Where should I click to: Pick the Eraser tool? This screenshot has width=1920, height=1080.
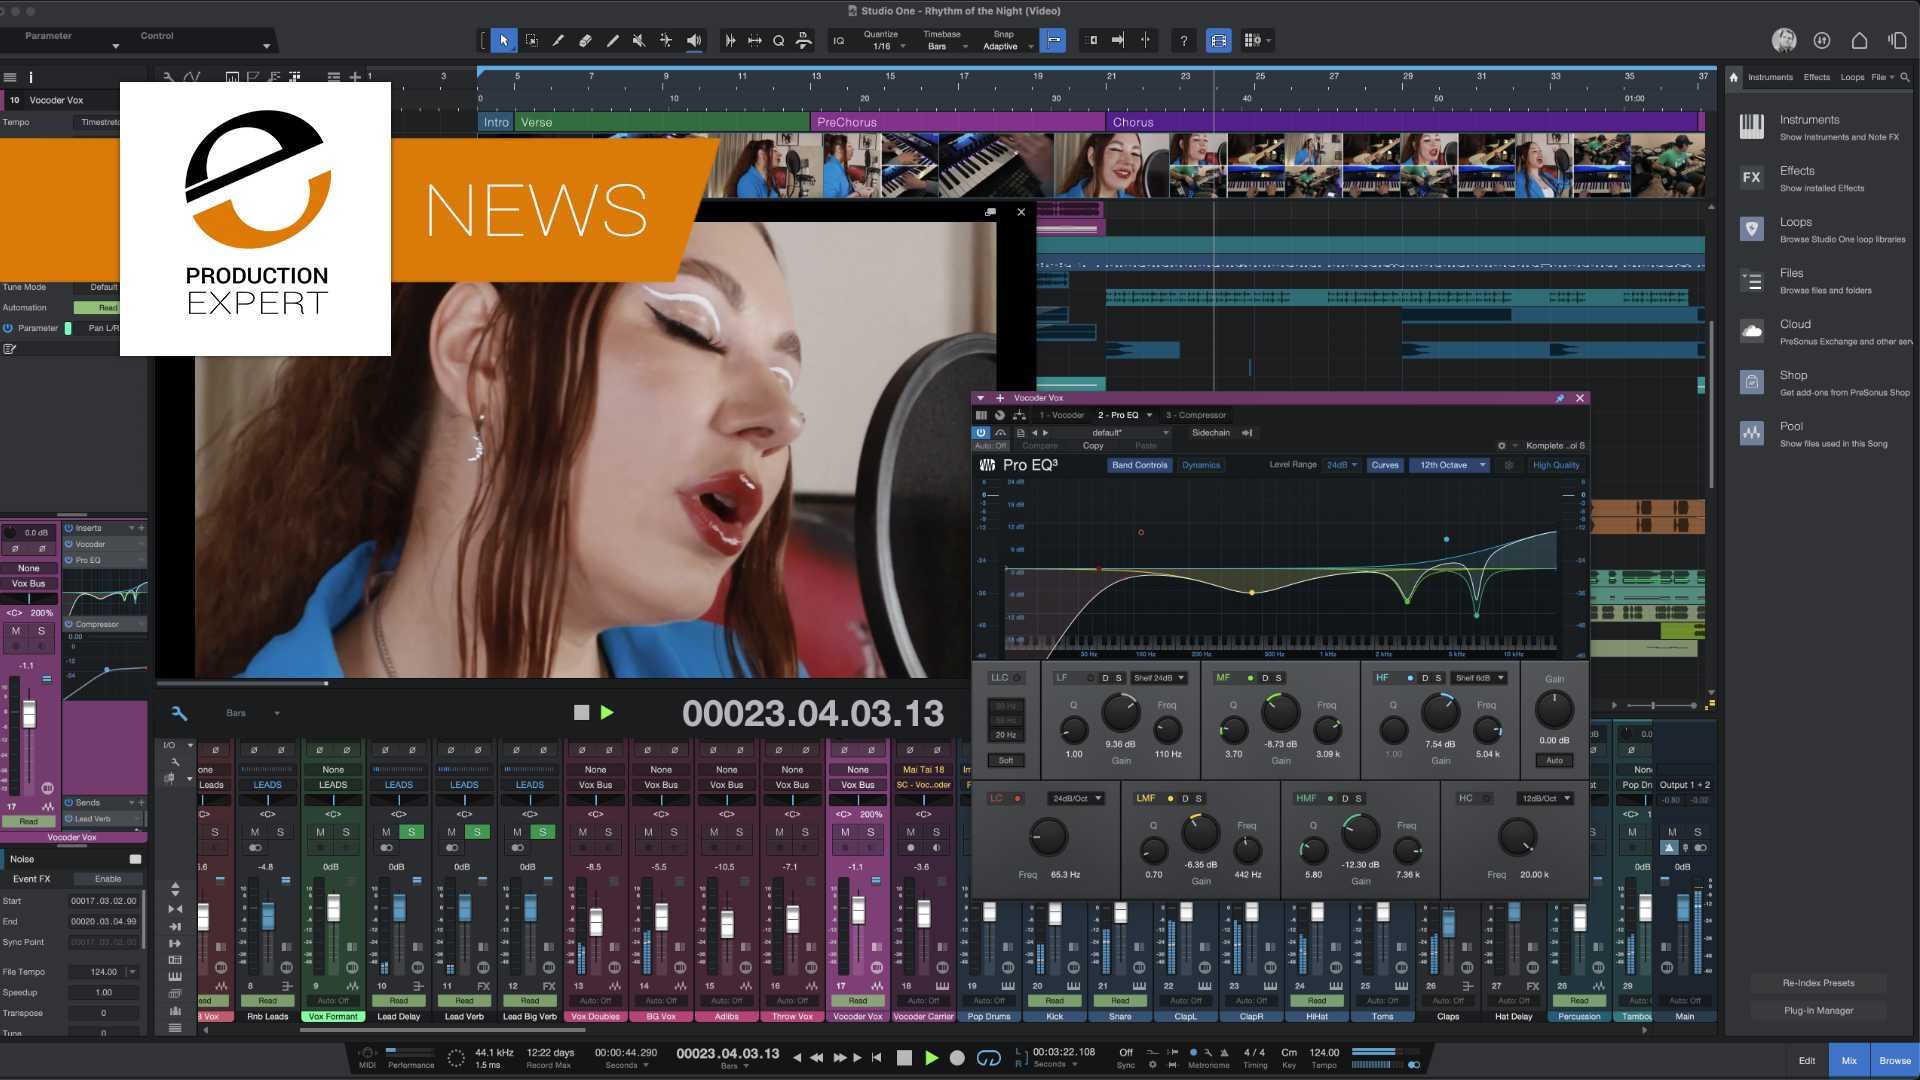[585, 41]
